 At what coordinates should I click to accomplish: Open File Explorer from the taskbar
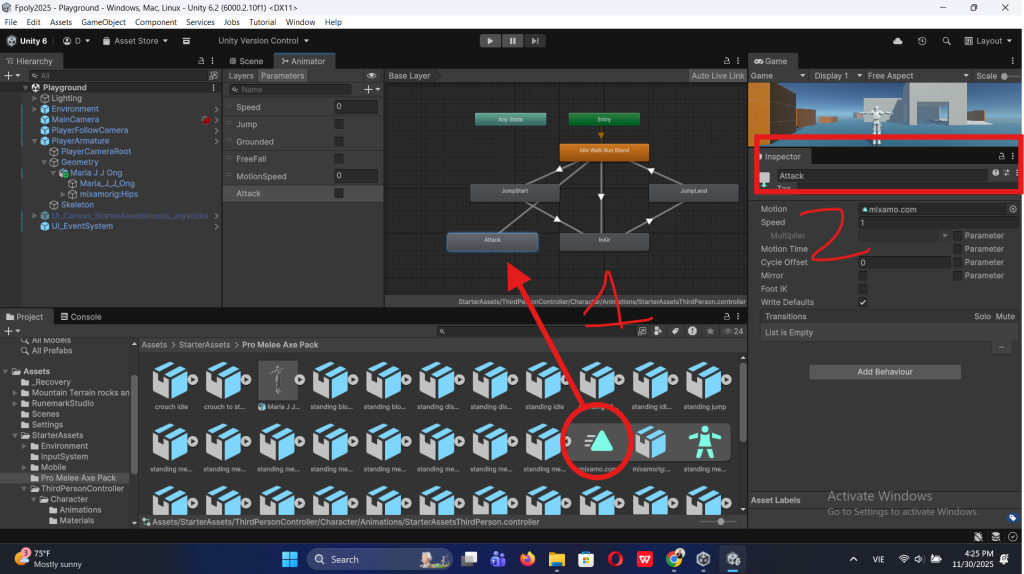click(557, 559)
